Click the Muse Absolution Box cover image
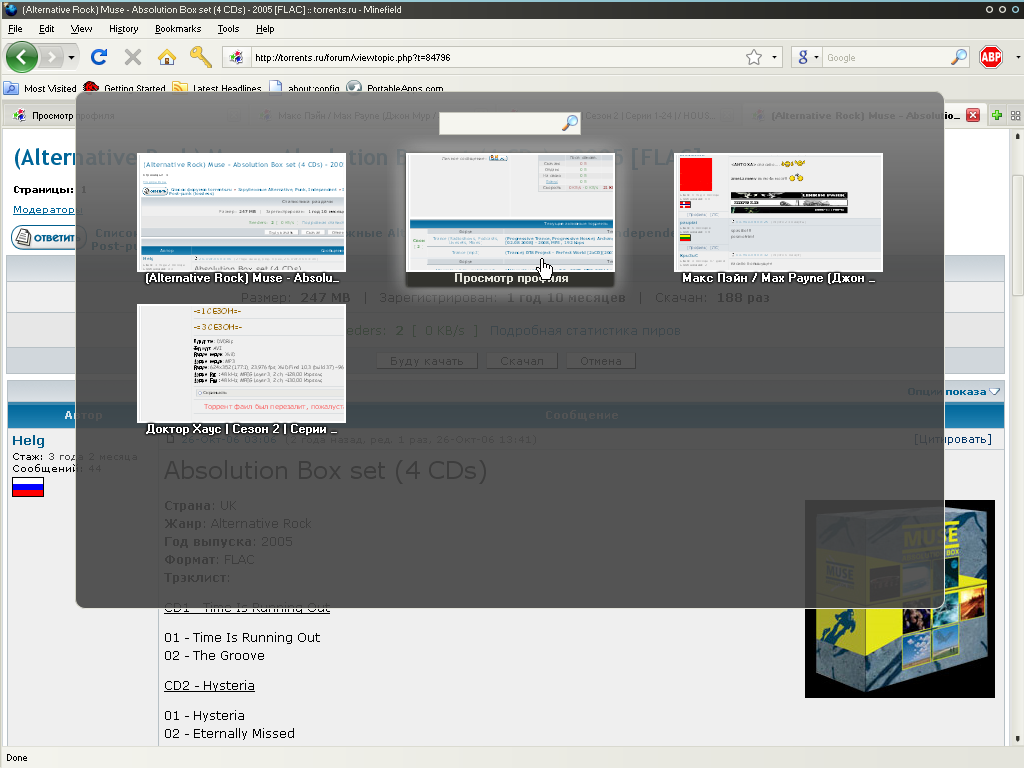Image resolution: width=1024 pixels, height=768 pixels. [900, 599]
